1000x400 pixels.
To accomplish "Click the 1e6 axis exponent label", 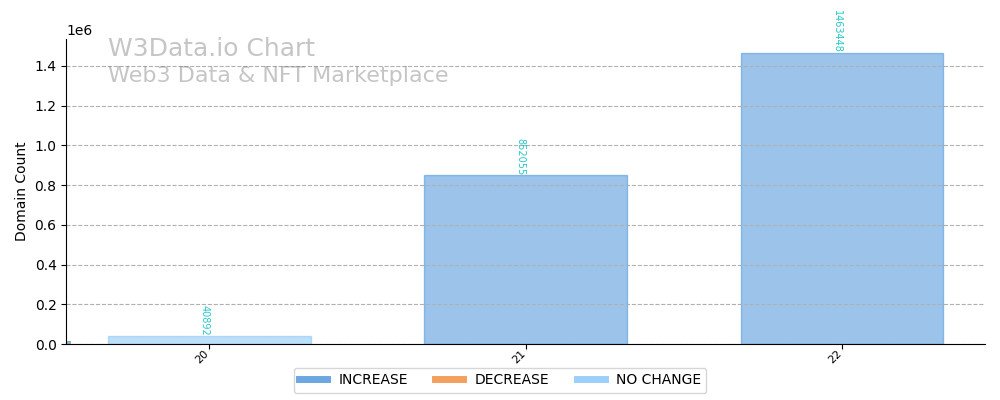I will 79,31.
